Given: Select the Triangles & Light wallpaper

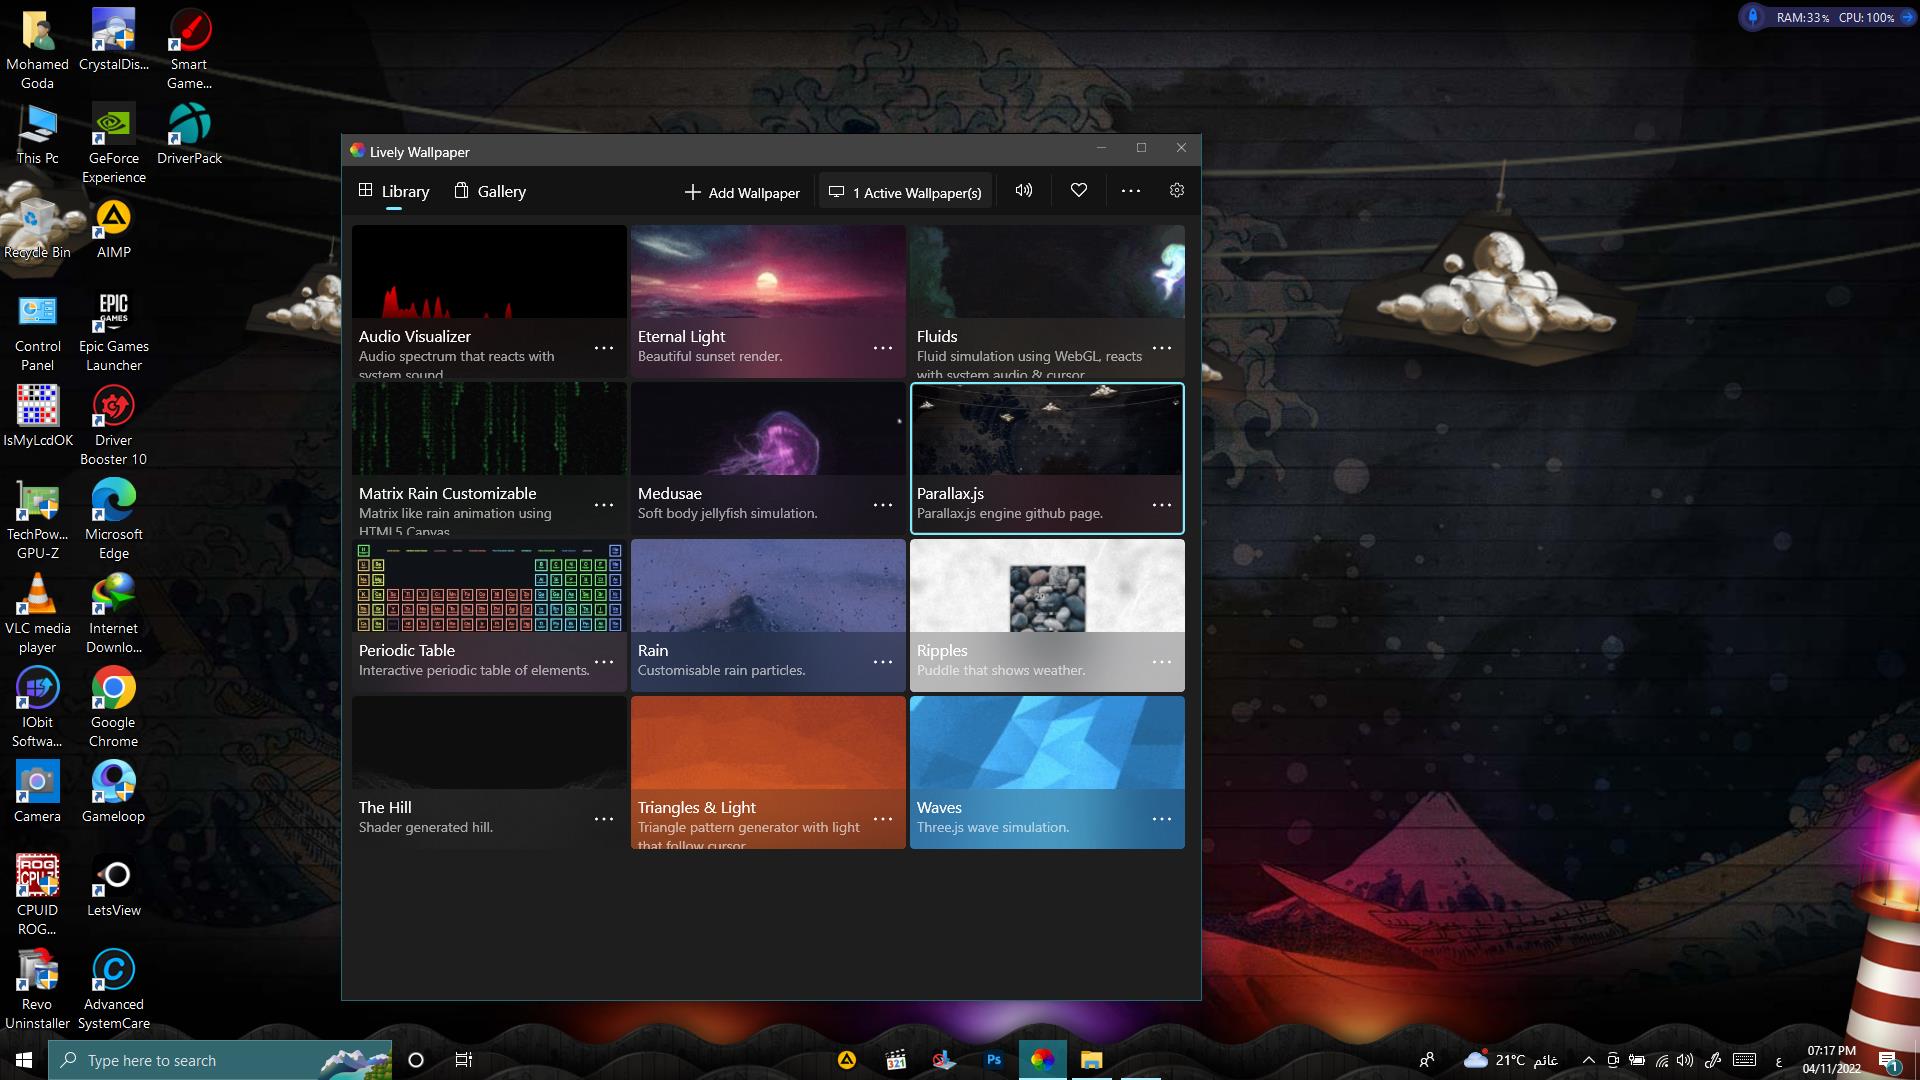Looking at the screenshot, I should tap(768, 744).
